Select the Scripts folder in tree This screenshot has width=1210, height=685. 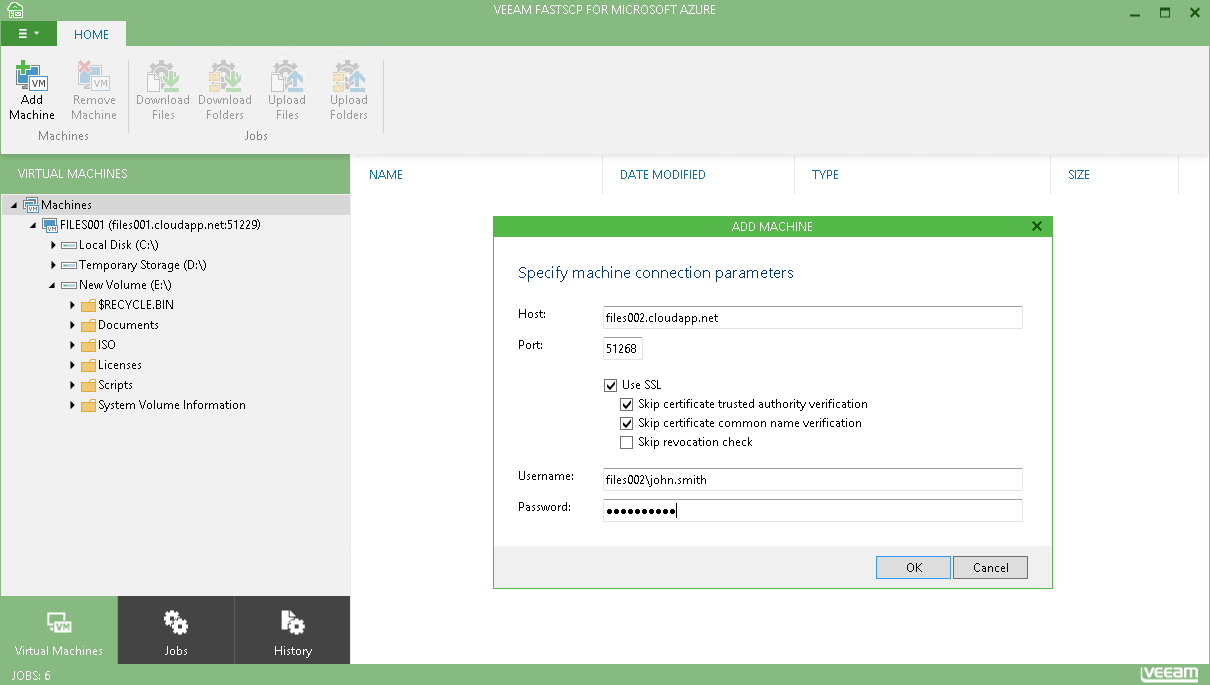point(115,385)
